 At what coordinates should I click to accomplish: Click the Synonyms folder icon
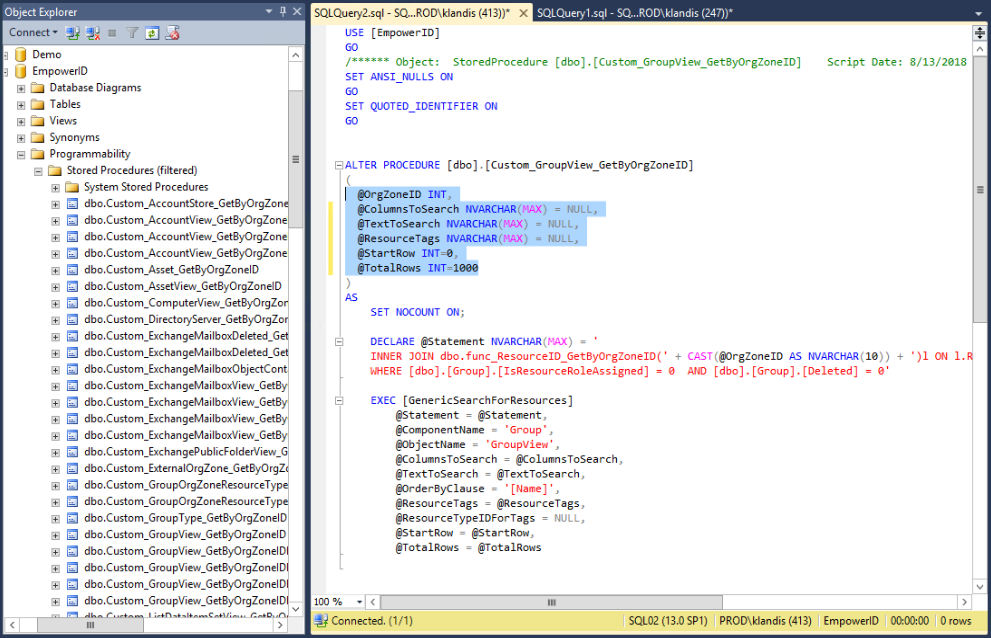click(x=38, y=137)
